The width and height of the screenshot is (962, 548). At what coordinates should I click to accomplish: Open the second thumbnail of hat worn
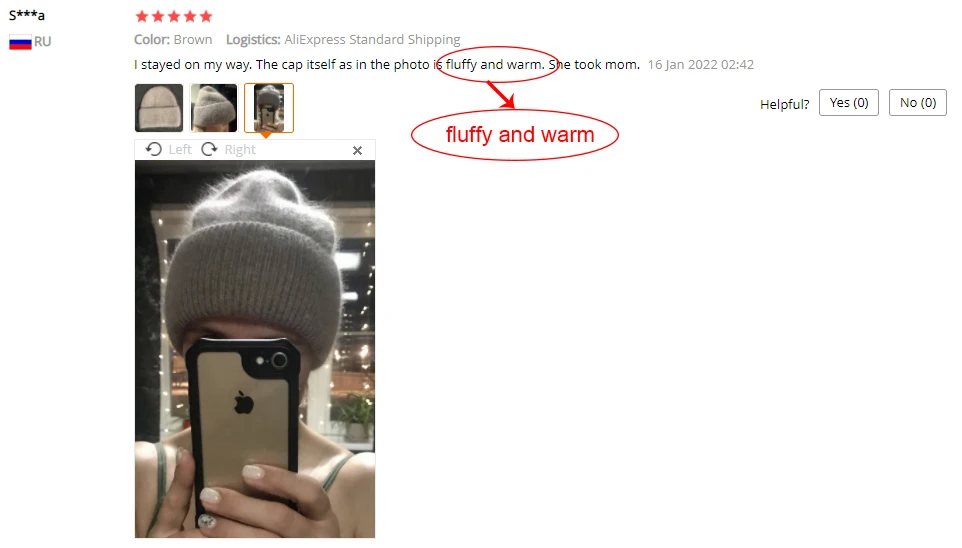pos(214,108)
